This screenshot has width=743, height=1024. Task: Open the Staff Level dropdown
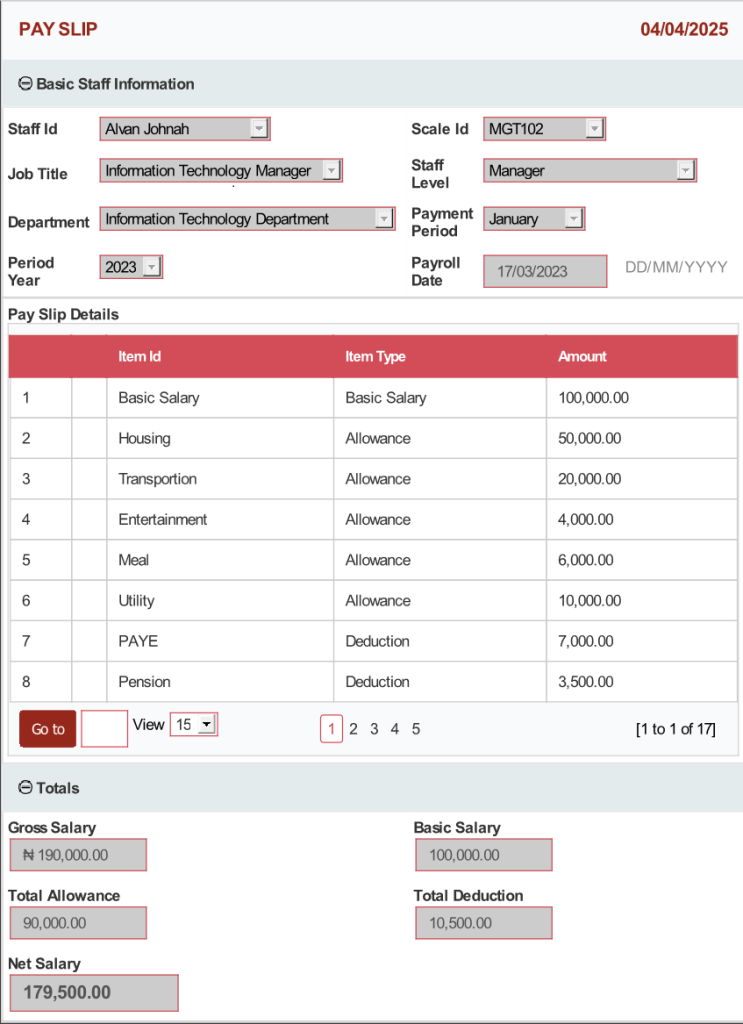[x=684, y=171]
